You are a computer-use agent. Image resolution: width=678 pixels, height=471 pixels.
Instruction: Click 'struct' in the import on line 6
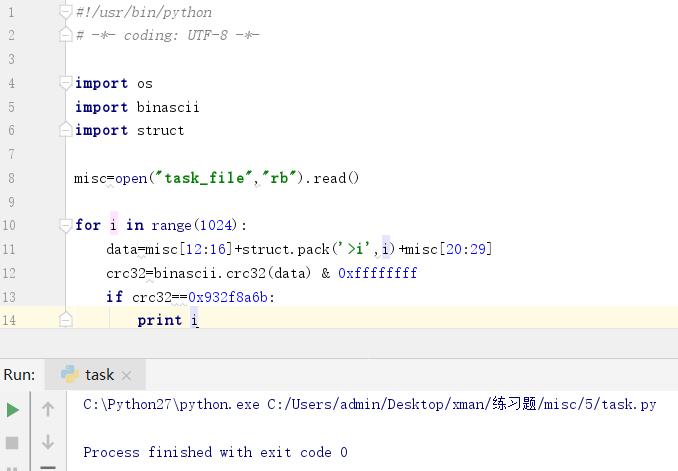(160, 130)
